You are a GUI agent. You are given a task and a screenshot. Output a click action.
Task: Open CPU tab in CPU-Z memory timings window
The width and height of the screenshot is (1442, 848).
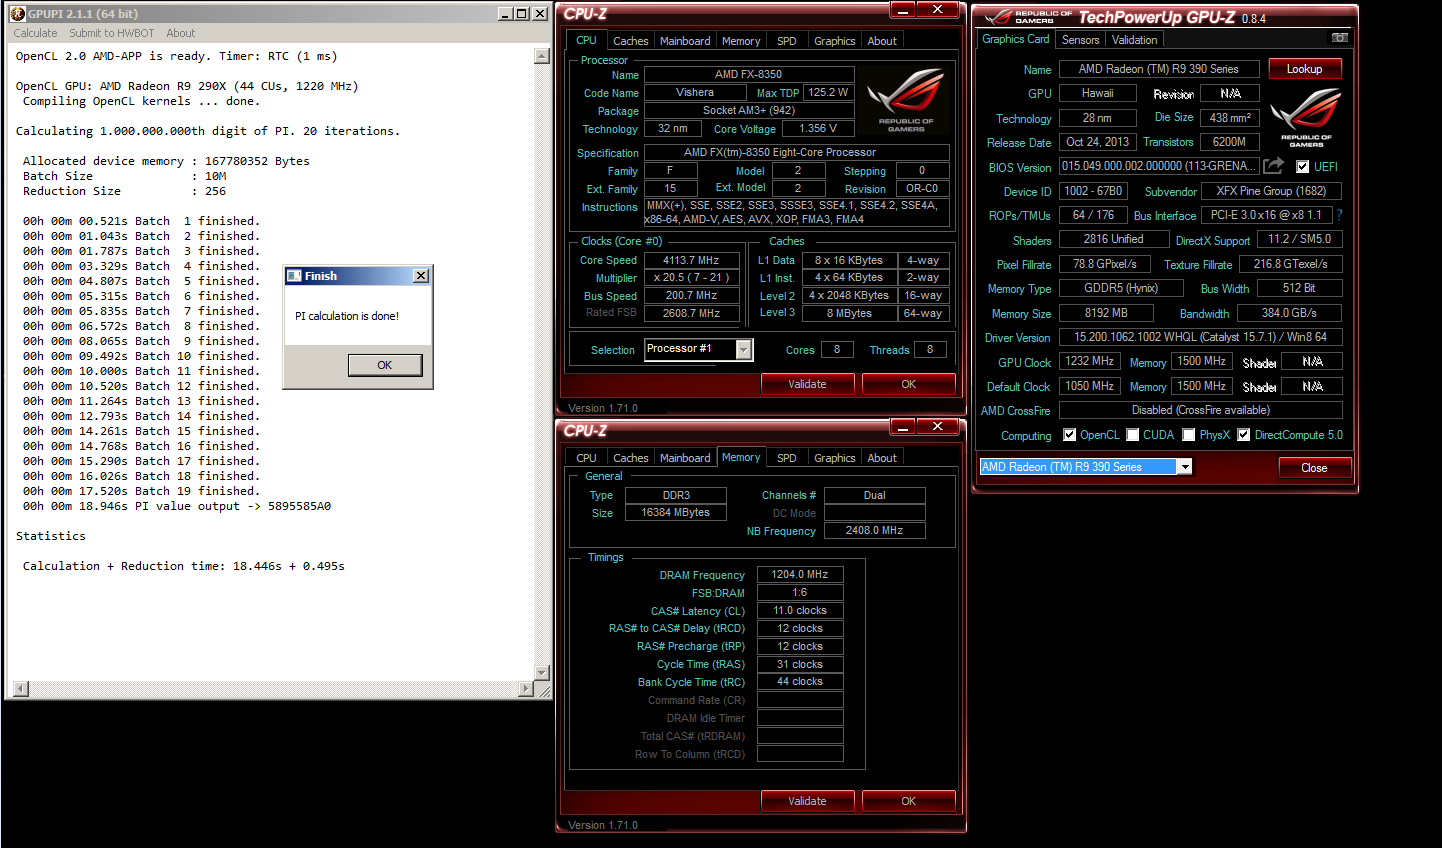[587, 458]
